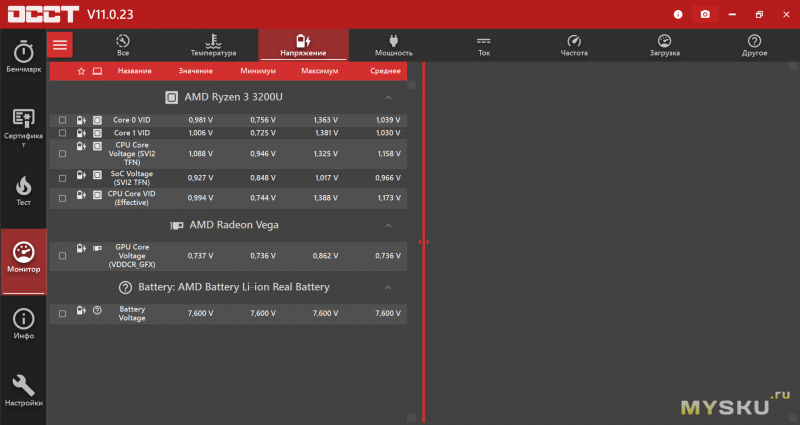Click voltage icon in Core 0 VID row
Image resolution: width=800 pixels, height=425 pixels.
pos(81,120)
